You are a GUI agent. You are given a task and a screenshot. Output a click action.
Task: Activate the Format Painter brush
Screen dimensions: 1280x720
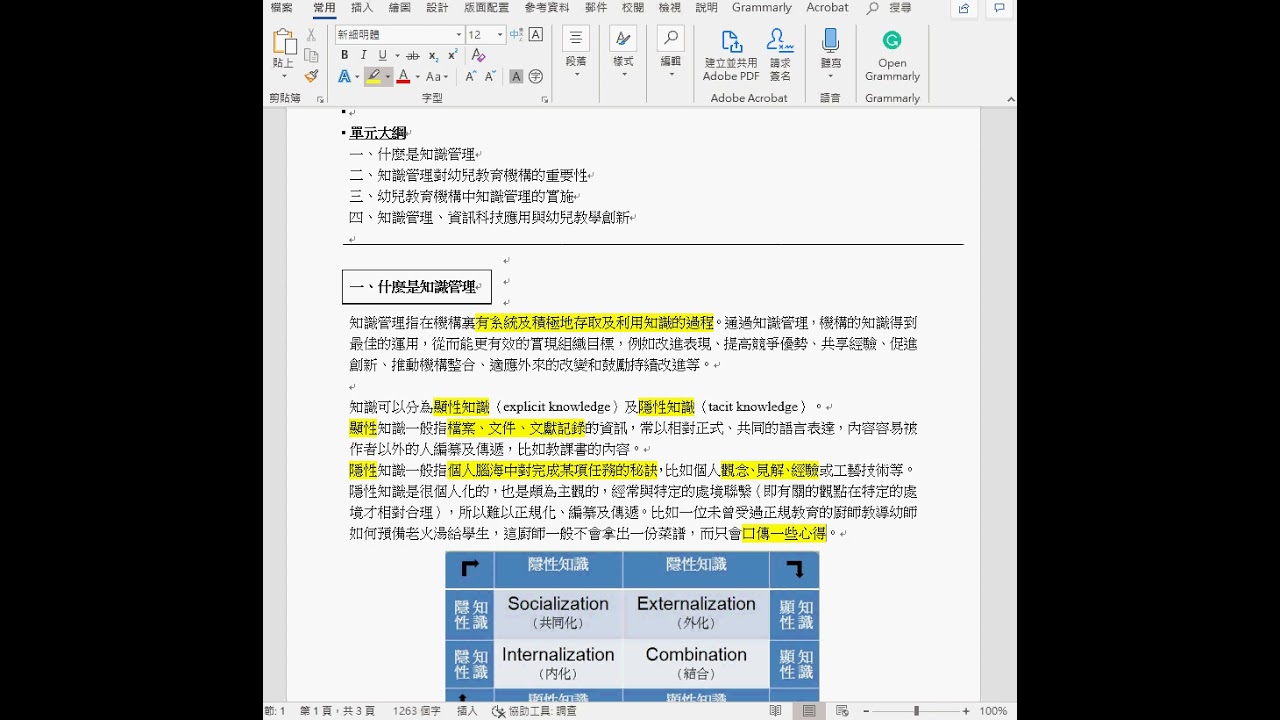pos(311,76)
